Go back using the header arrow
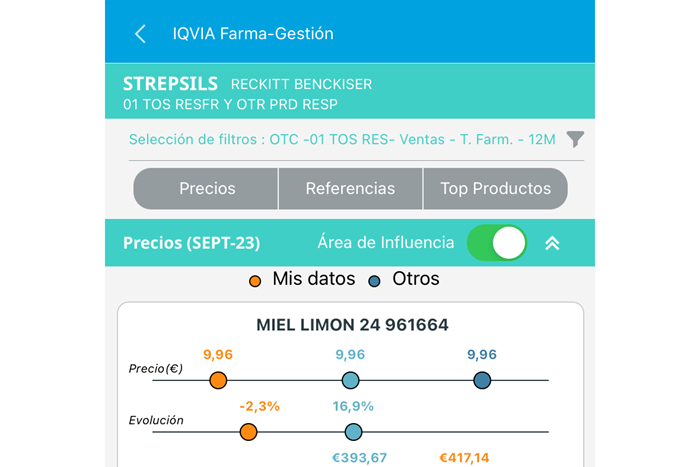Screen dimensions: 700x467 tap(140, 34)
